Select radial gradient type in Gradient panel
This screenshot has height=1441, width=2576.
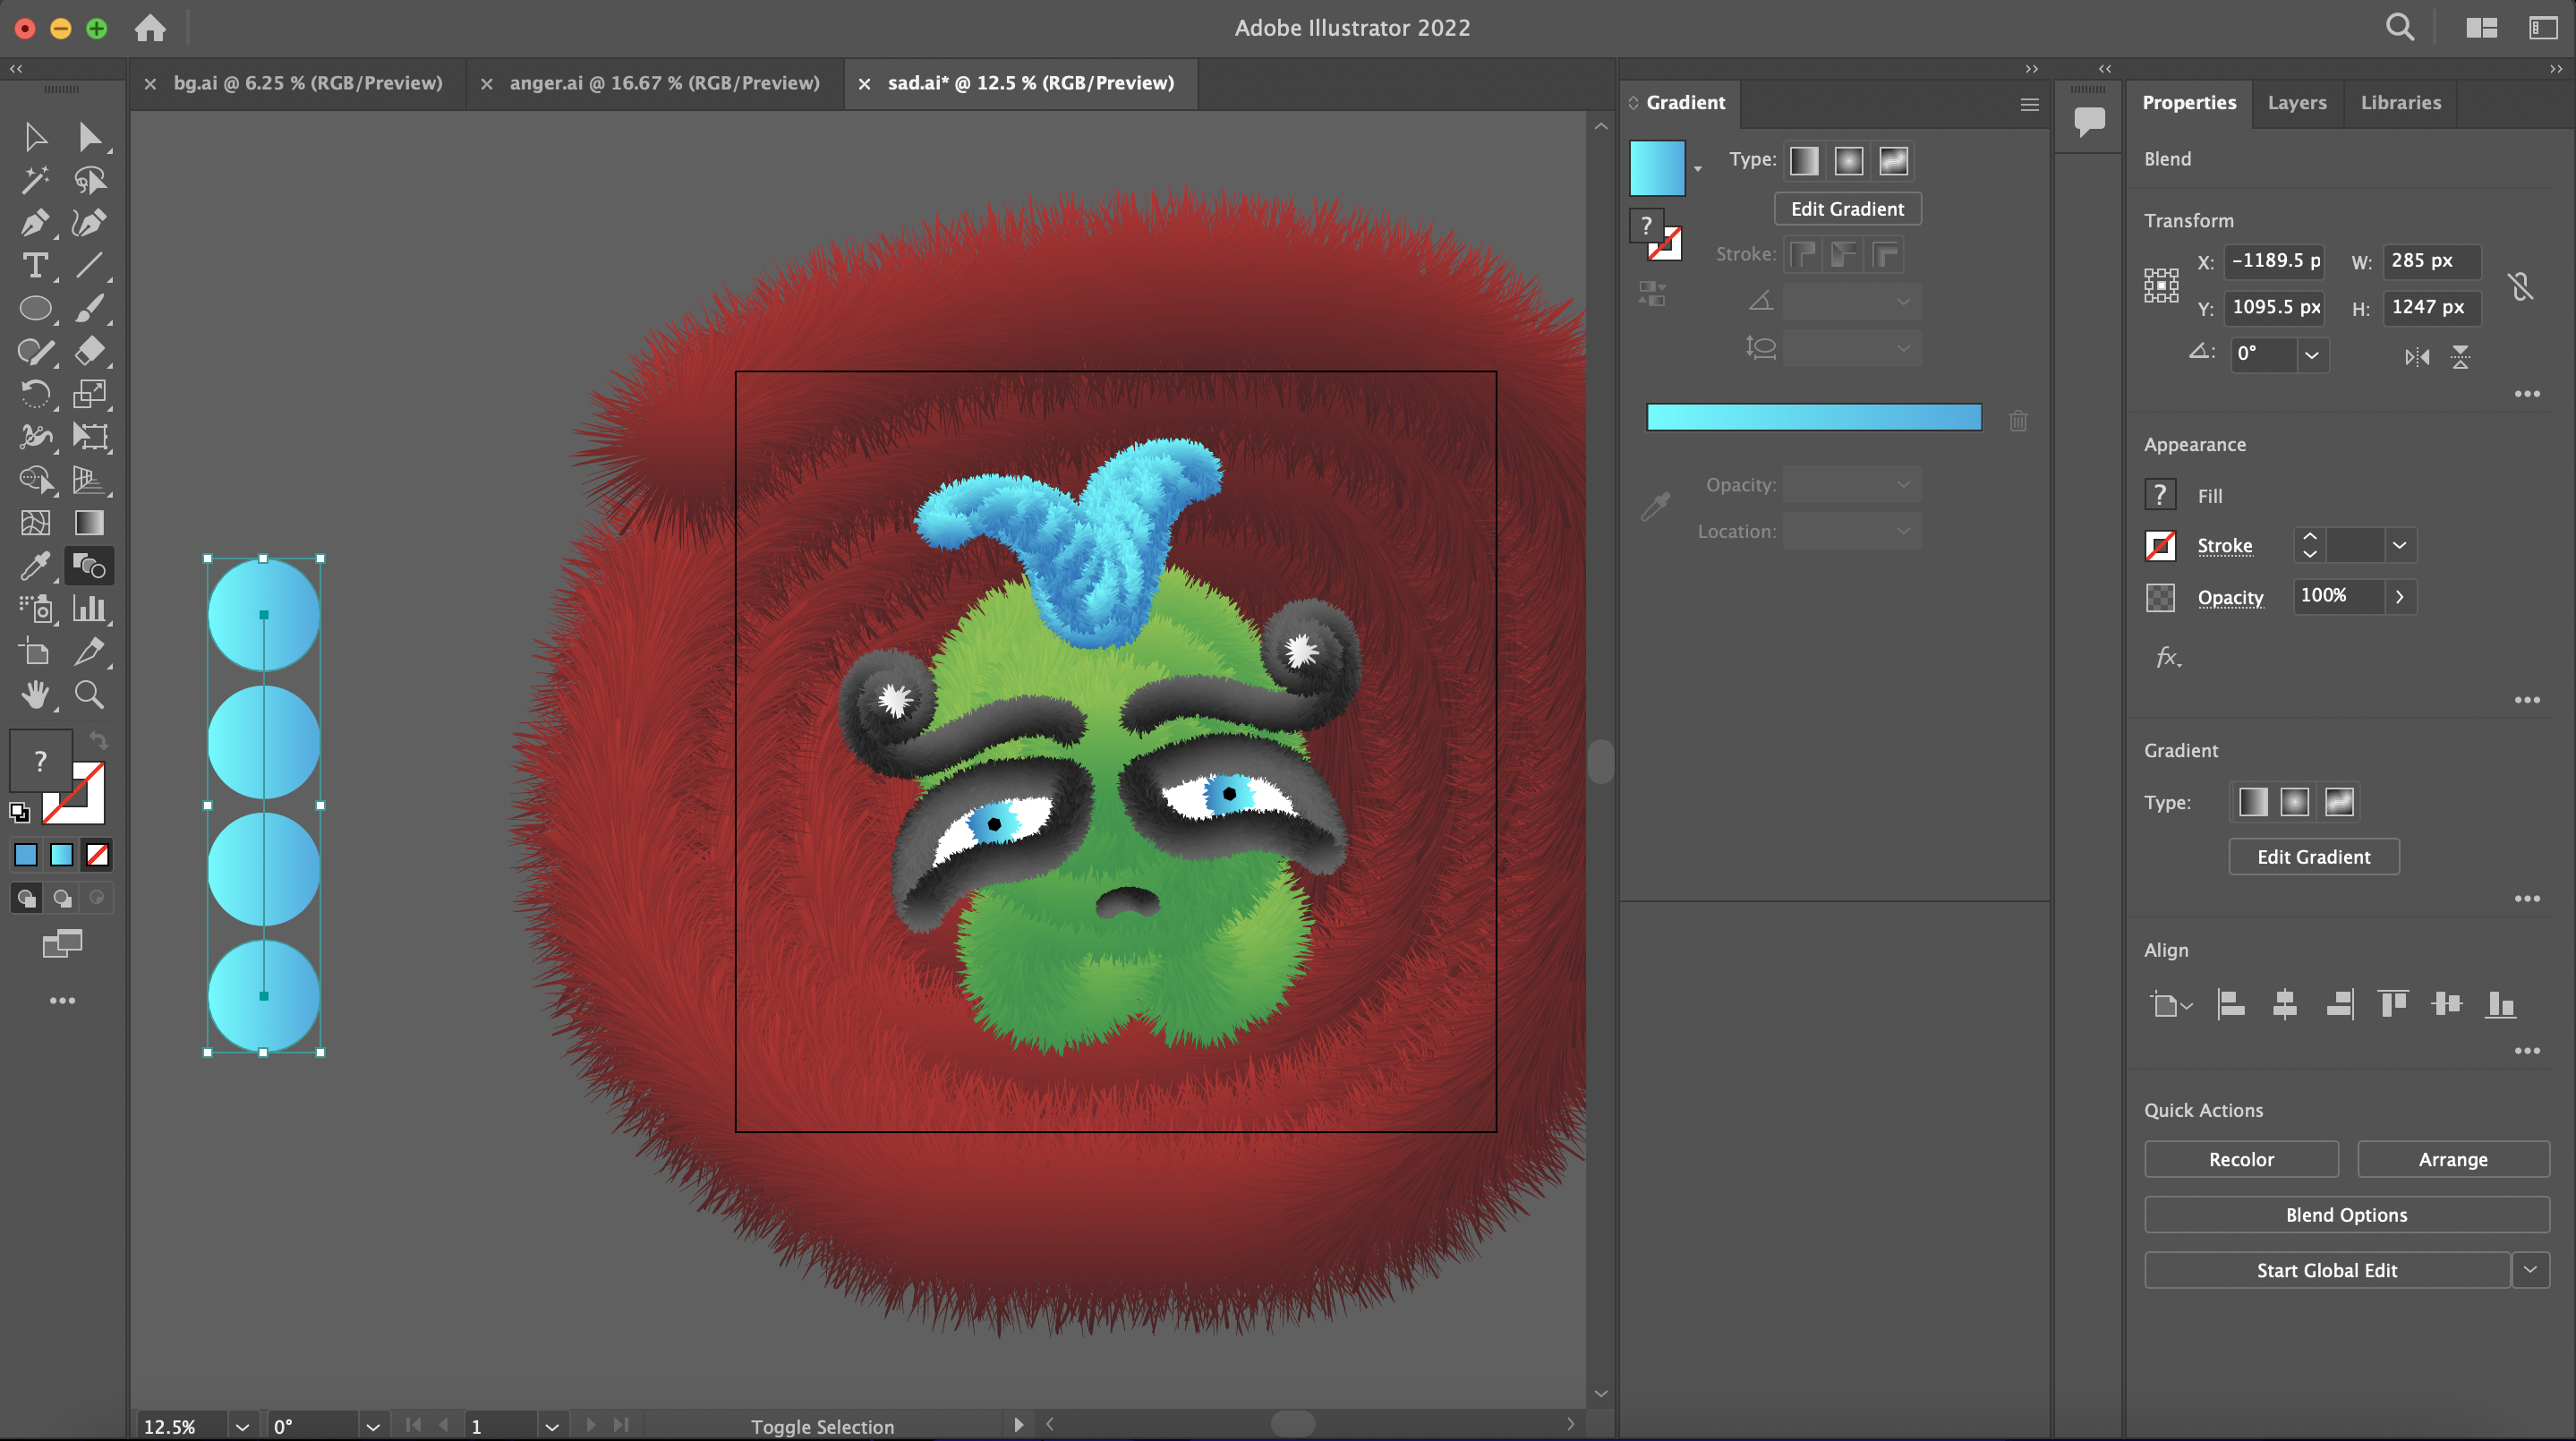1848,161
